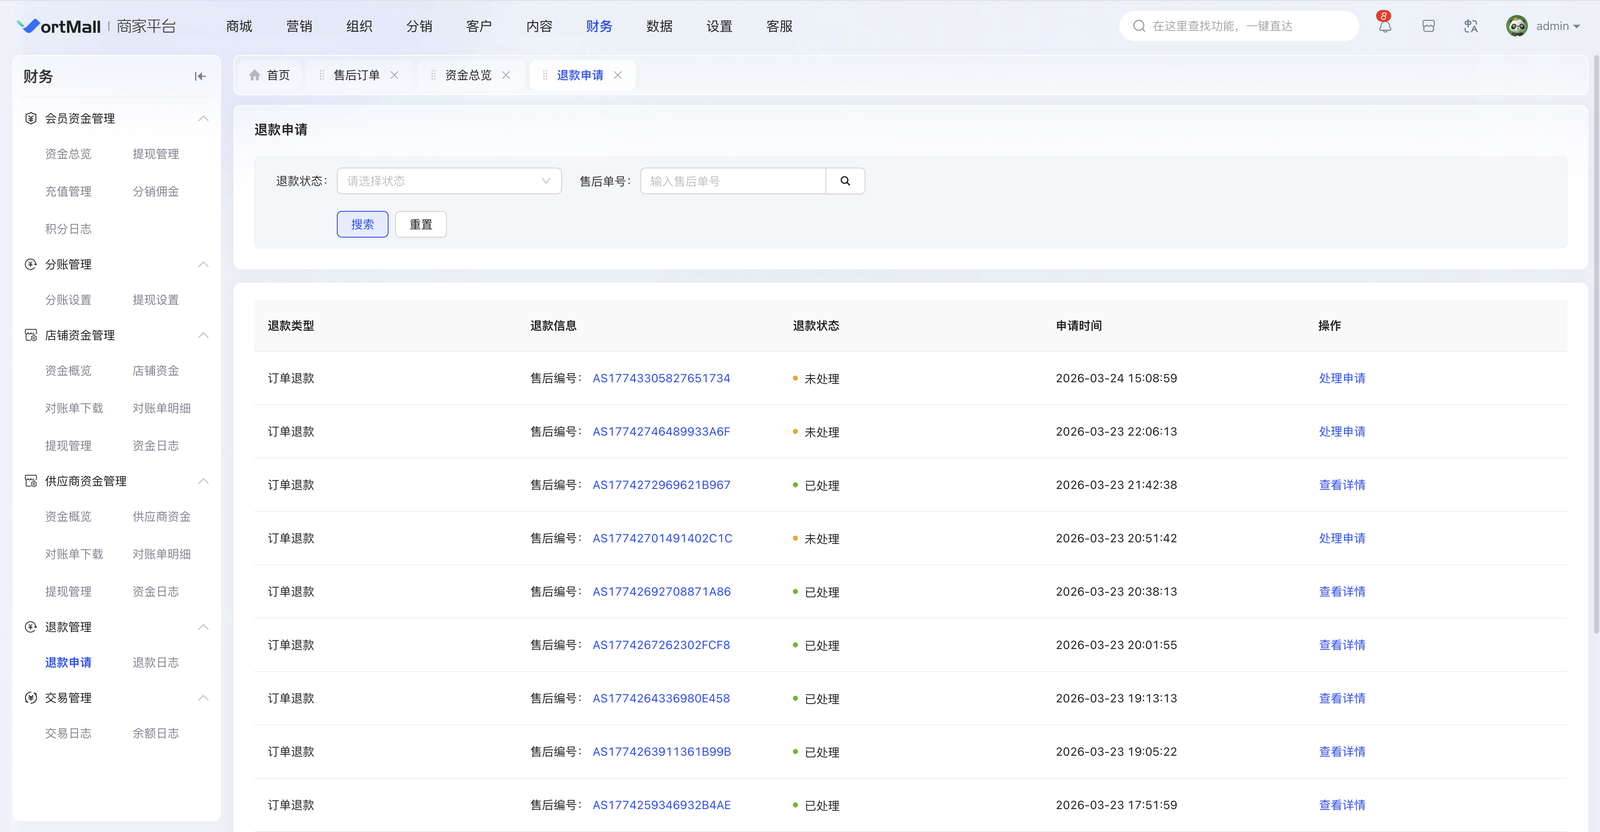Switch to the 数据 top menu
The image size is (1600, 832).
659,27
